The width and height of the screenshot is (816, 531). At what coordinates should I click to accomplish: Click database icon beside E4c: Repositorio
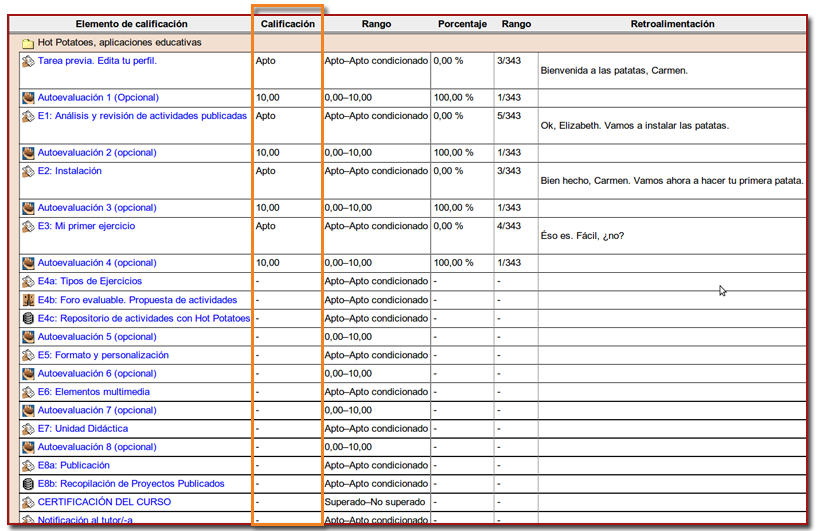(x=28, y=319)
